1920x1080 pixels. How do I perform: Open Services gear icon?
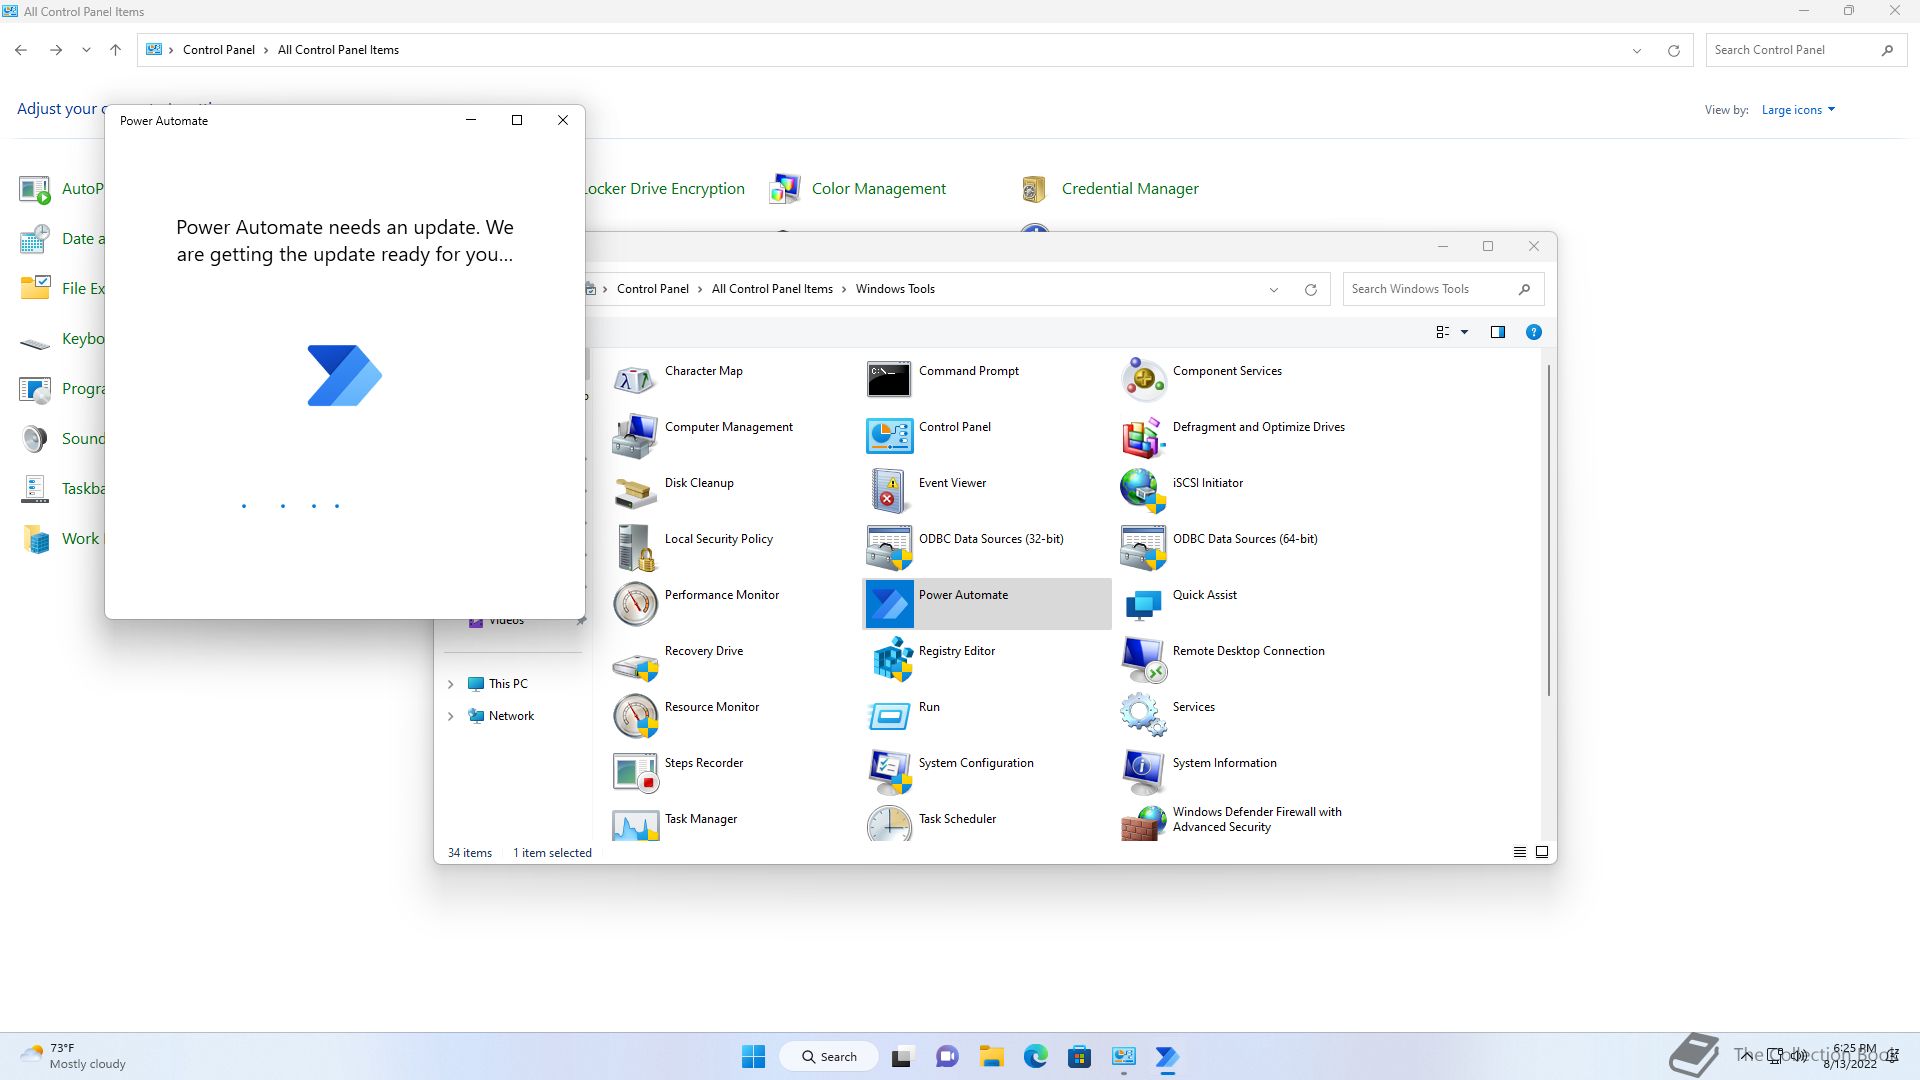coord(1143,715)
